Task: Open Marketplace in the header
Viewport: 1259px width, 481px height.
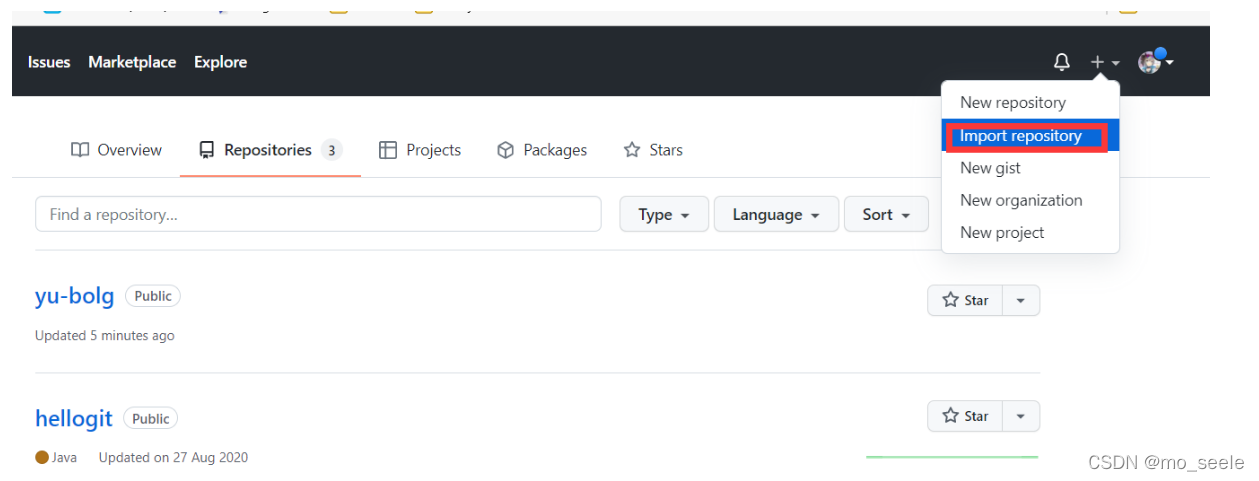Action: point(132,62)
